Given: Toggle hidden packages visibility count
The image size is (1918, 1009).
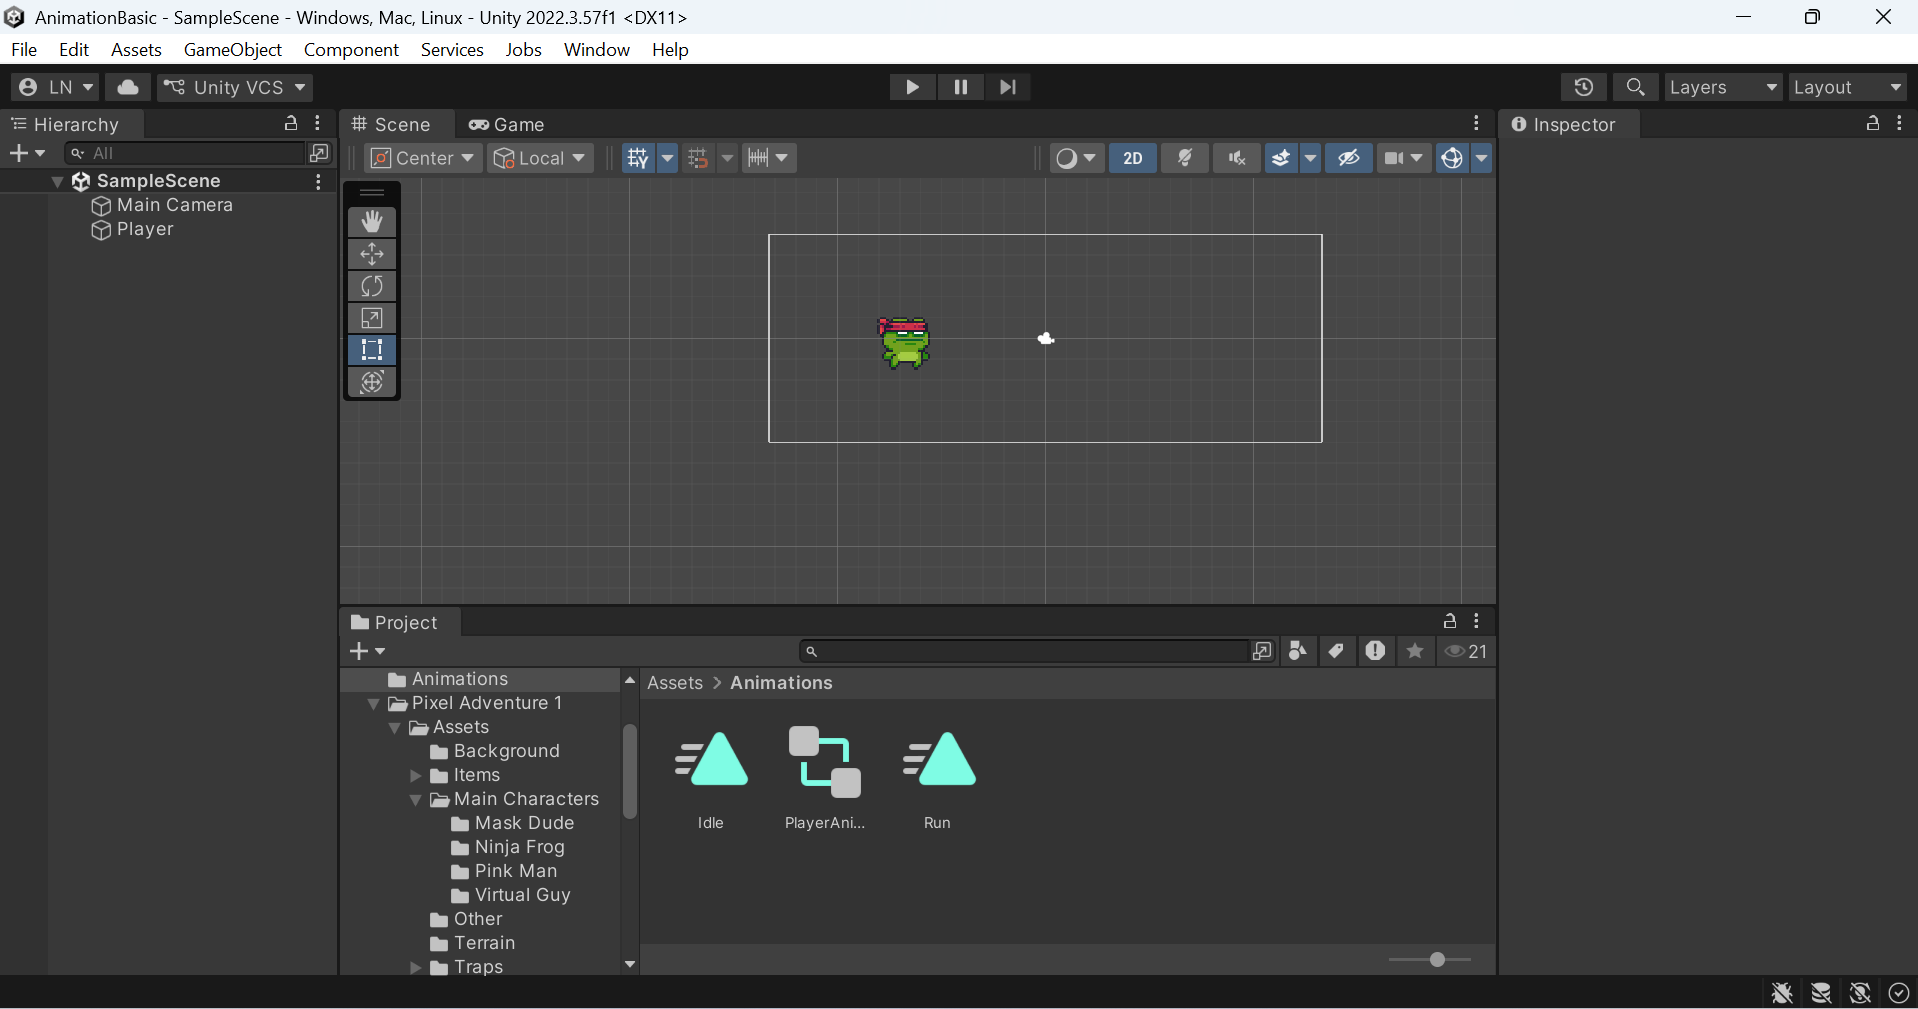Looking at the screenshot, I should pyautogui.click(x=1466, y=651).
